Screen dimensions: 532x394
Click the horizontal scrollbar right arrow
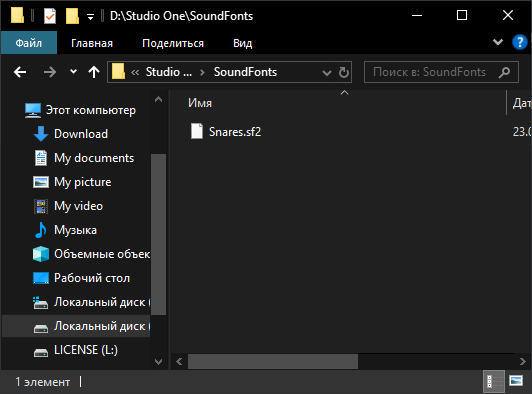522,361
